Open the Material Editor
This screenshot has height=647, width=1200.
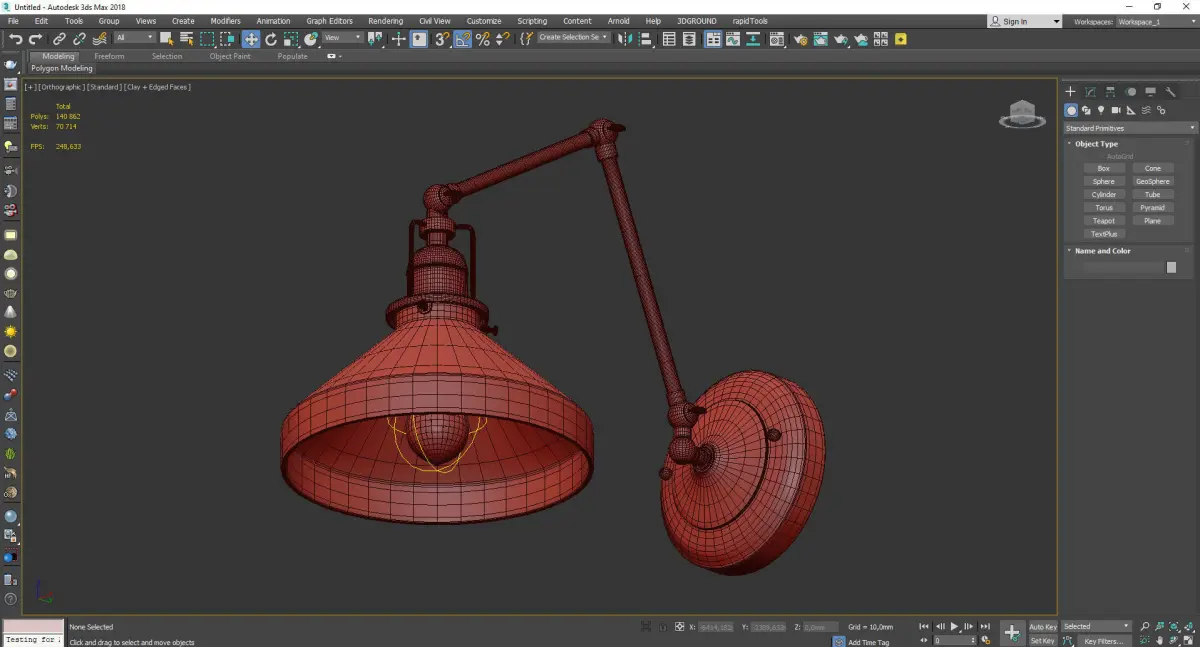pyautogui.click(x=779, y=39)
